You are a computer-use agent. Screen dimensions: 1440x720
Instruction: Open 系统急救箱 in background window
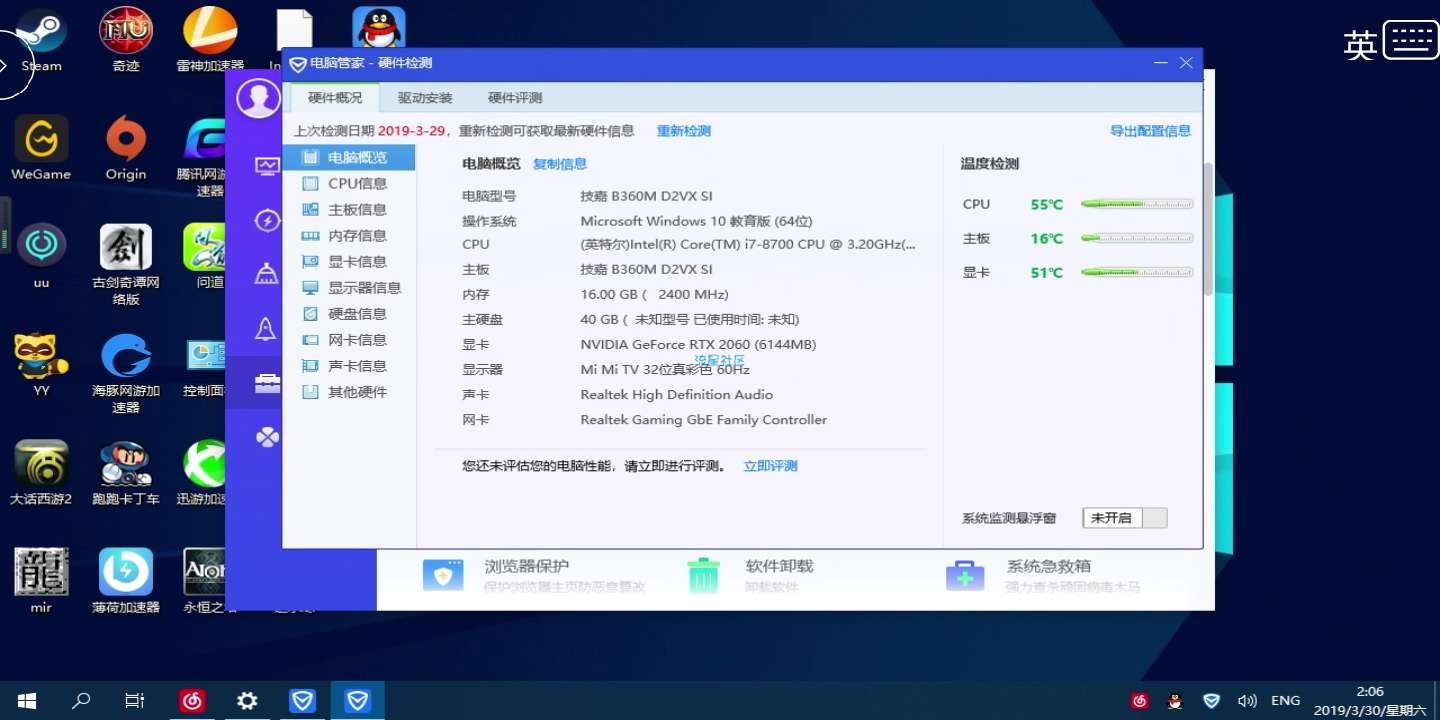click(x=1043, y=575)
